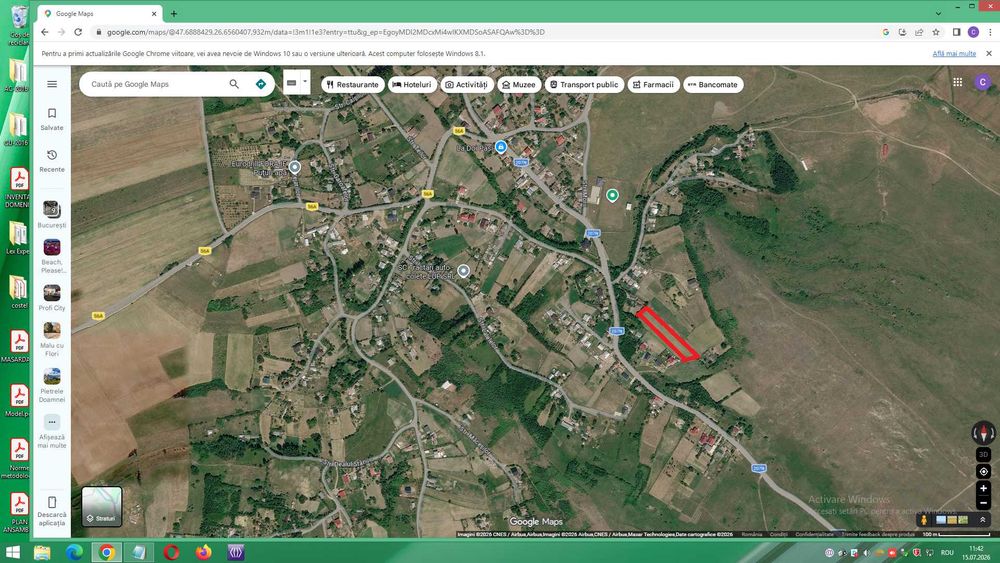
Task: Click Afișează mai multe in sidebar
Action: [x=52, y=432]
